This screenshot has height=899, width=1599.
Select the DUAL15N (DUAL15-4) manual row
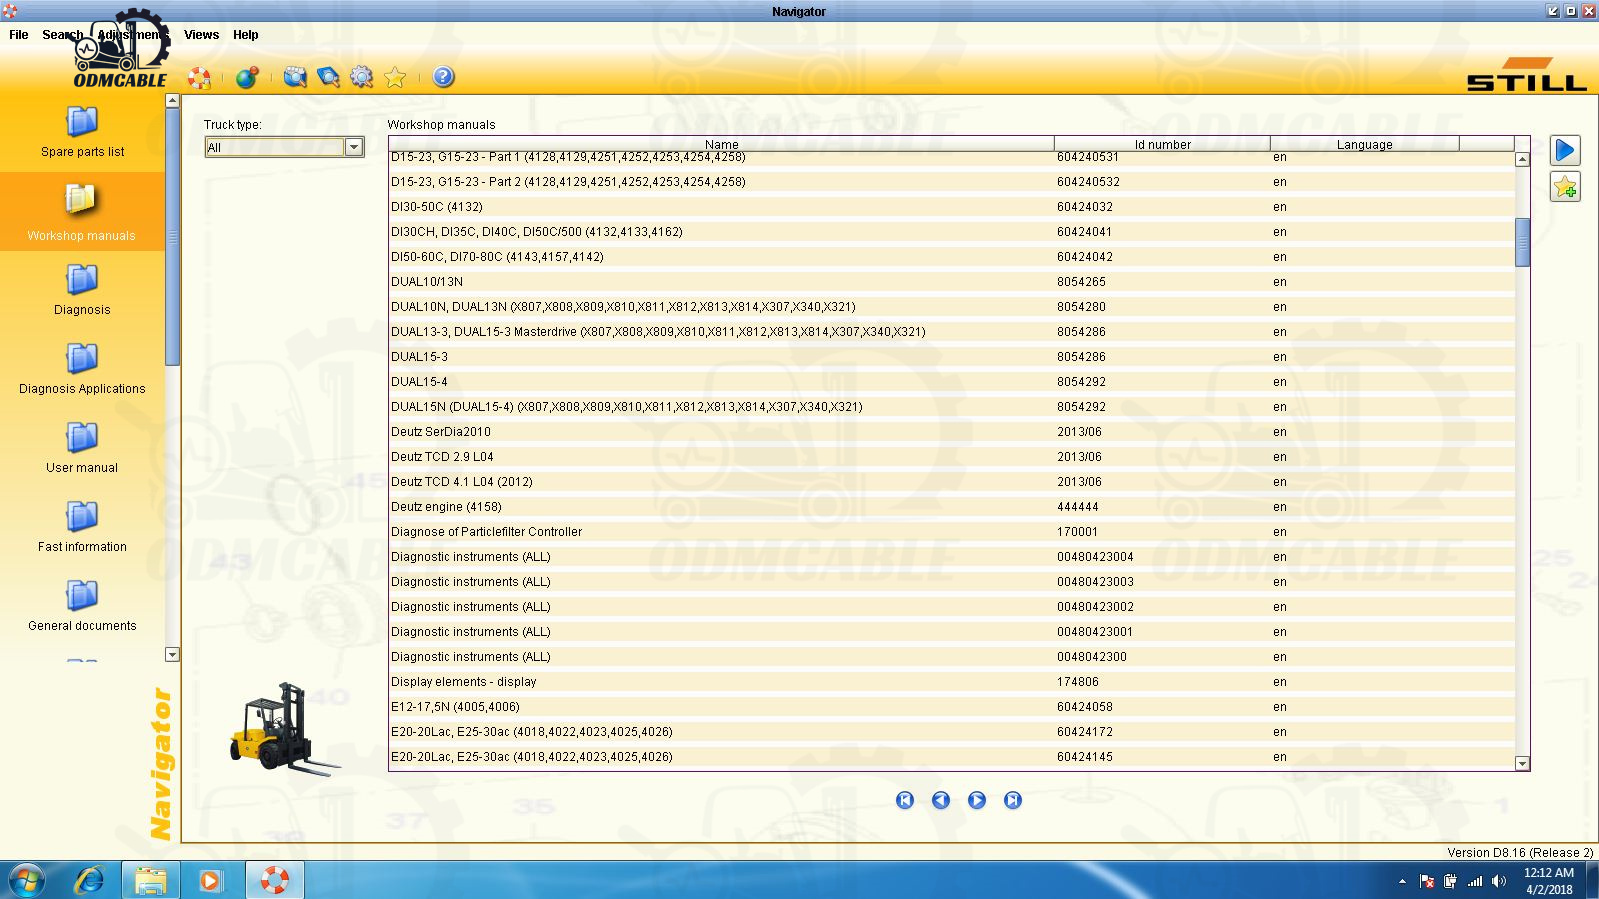952,407
